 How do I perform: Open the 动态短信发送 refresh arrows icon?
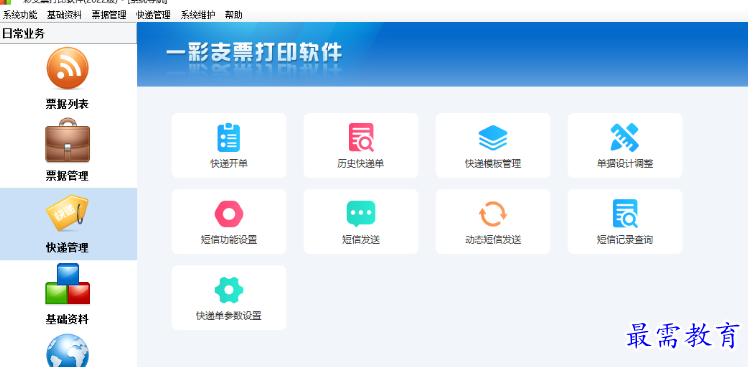493,214
